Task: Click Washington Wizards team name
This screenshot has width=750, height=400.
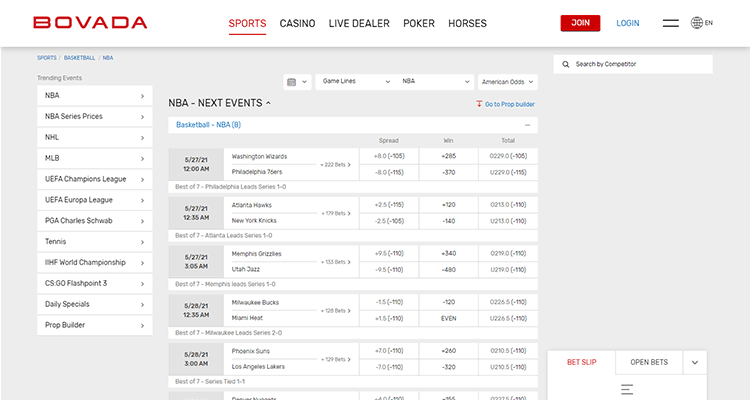Action: (259, 156)
